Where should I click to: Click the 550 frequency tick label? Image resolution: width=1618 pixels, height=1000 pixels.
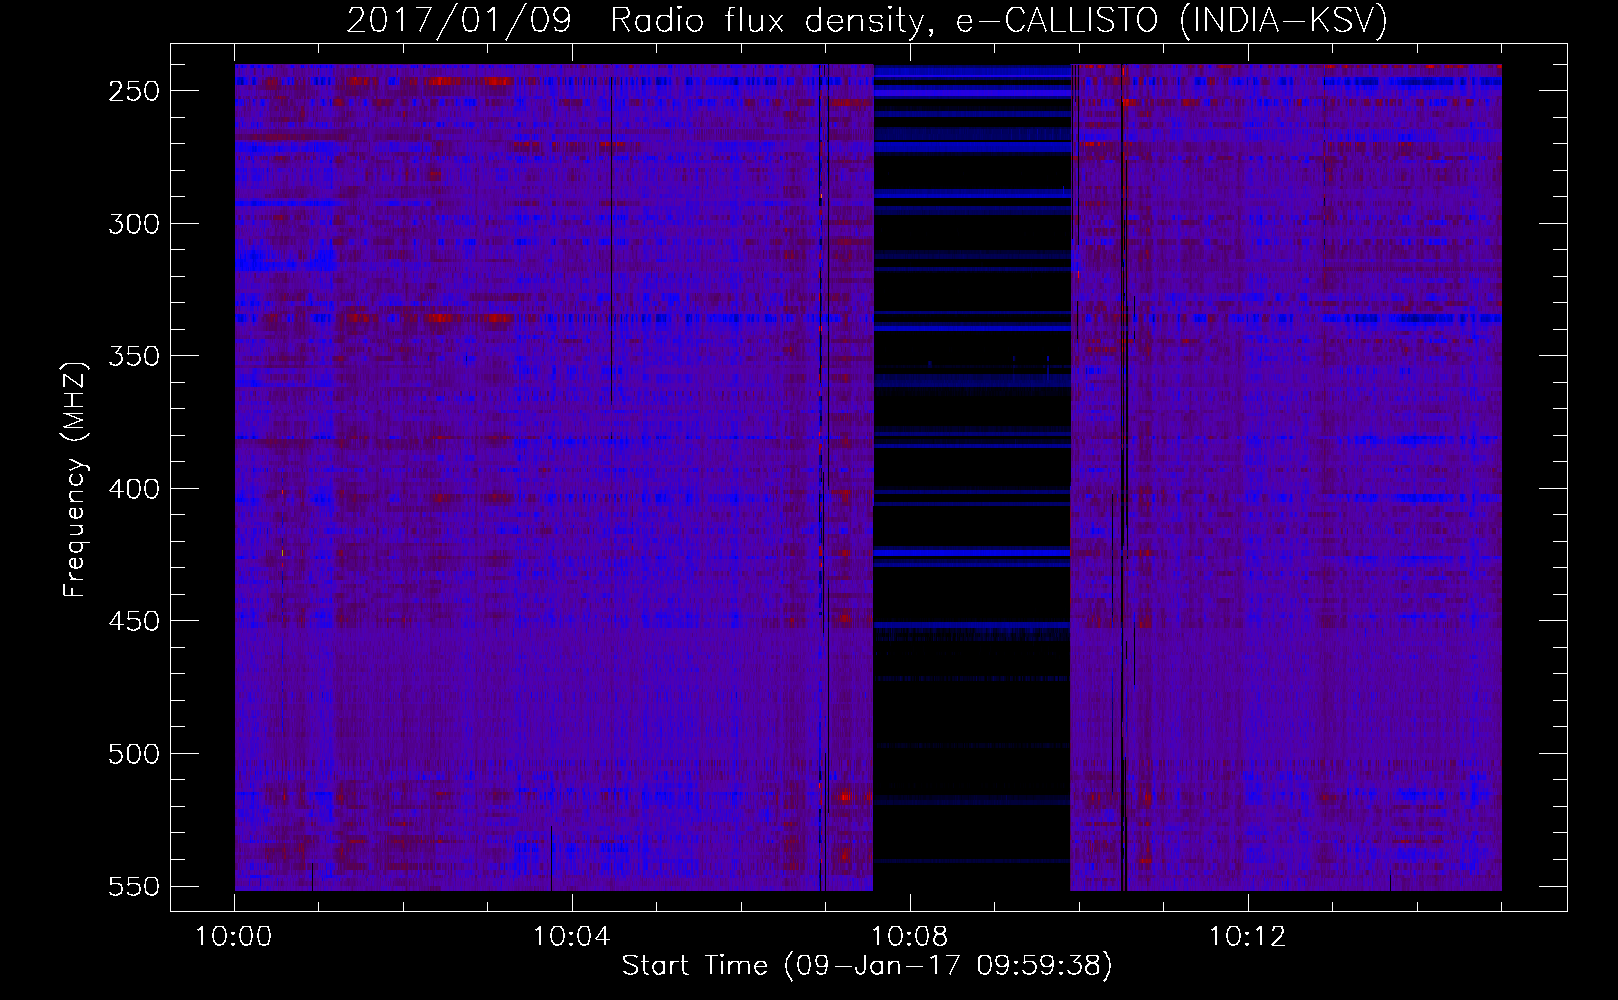click(x=134, y=887)
